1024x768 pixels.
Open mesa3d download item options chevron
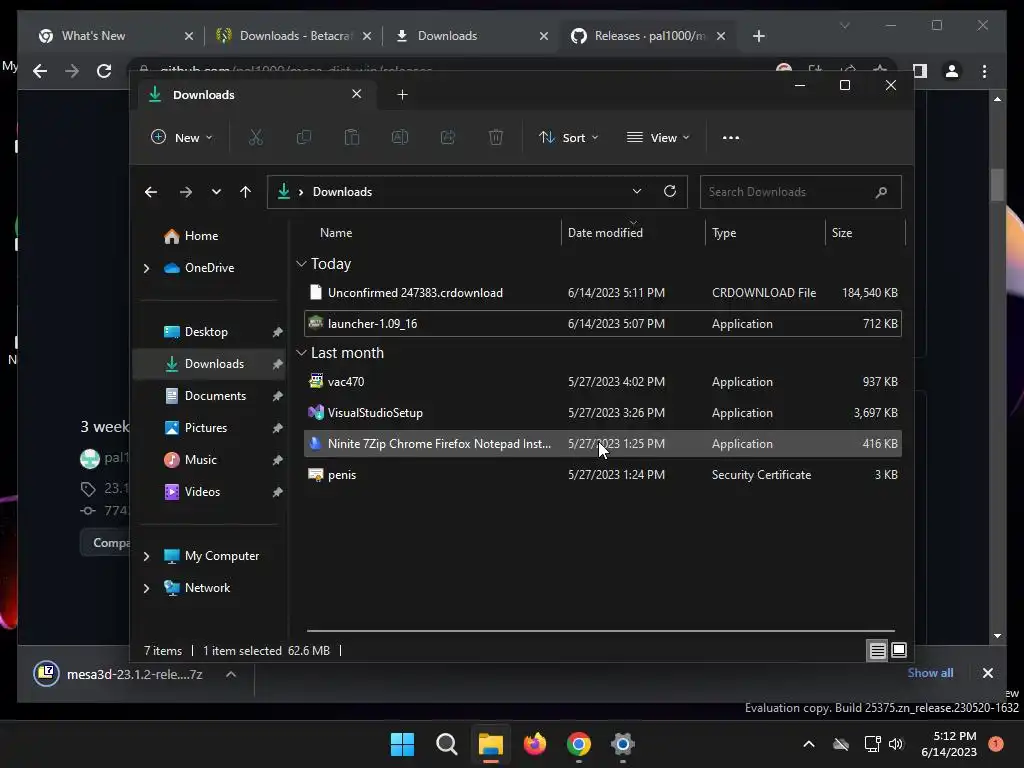231,674
